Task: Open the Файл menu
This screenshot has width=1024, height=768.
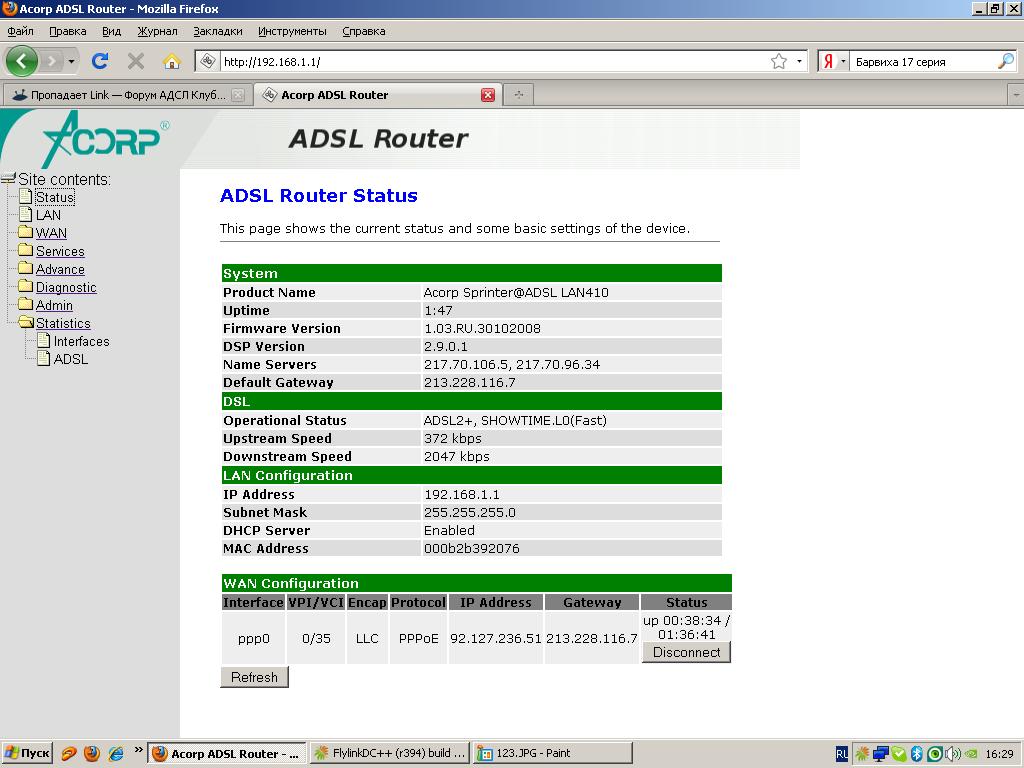Action: pos(20,31)
